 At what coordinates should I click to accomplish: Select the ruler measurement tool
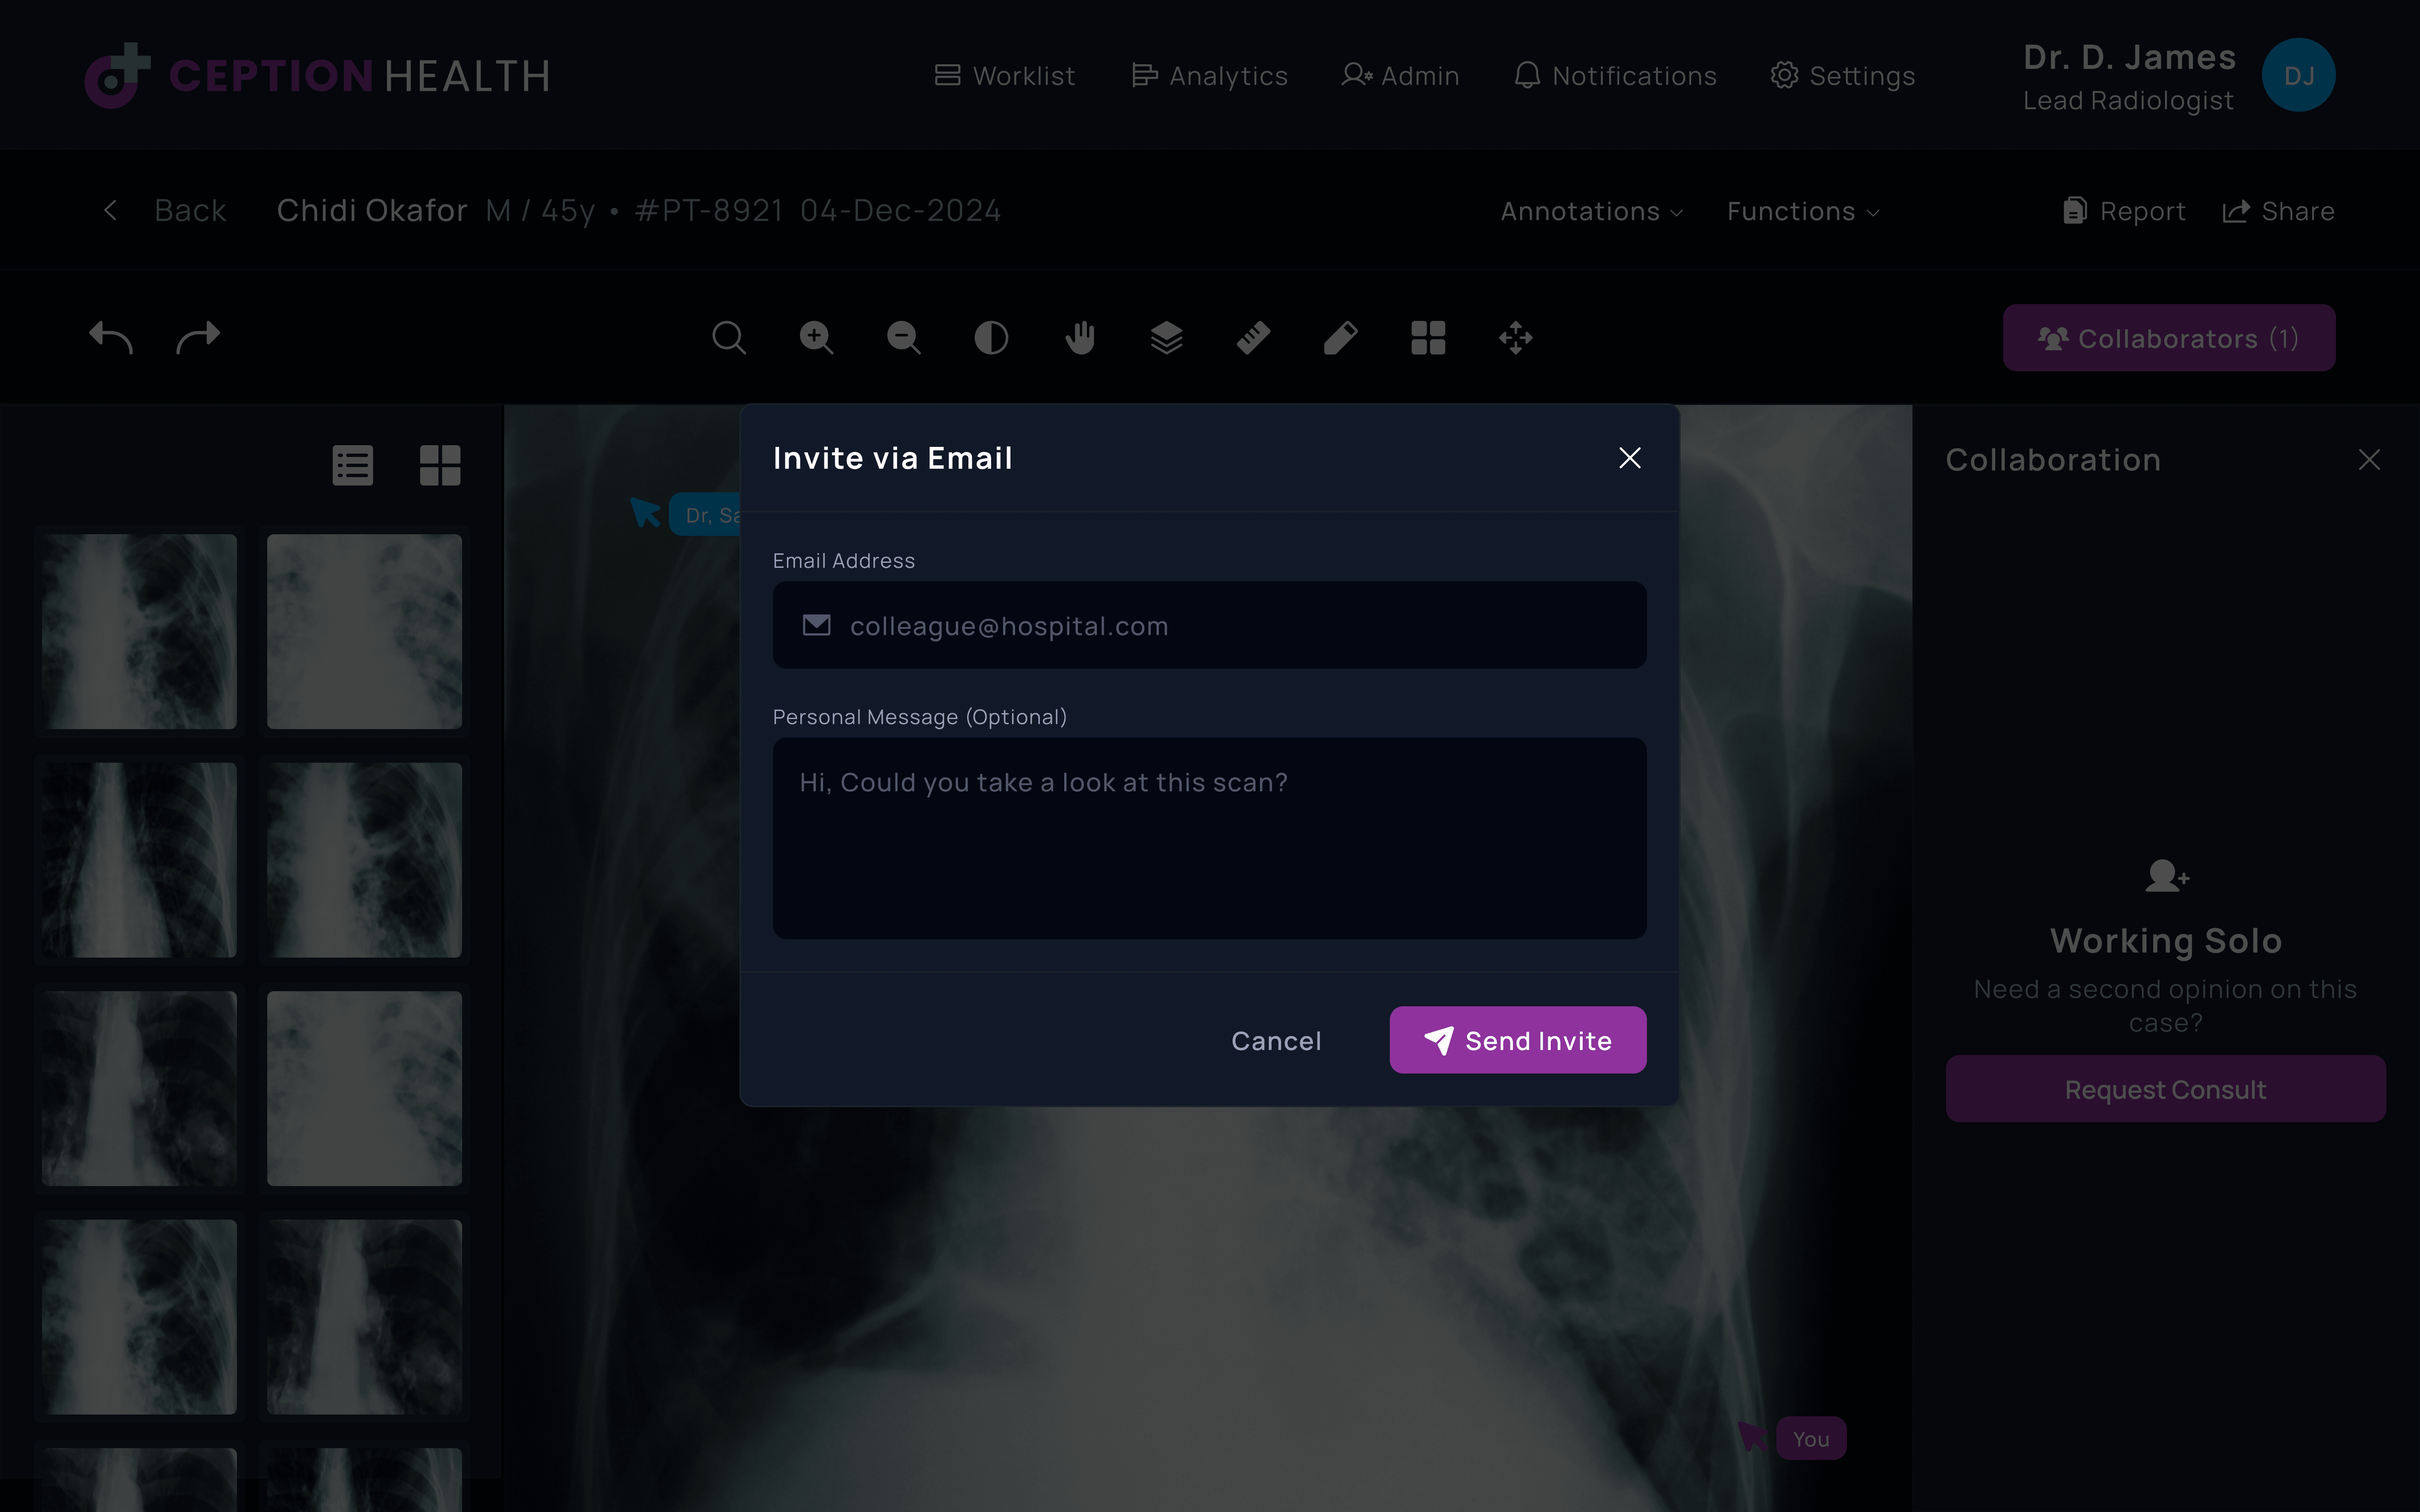[1253, 338]
